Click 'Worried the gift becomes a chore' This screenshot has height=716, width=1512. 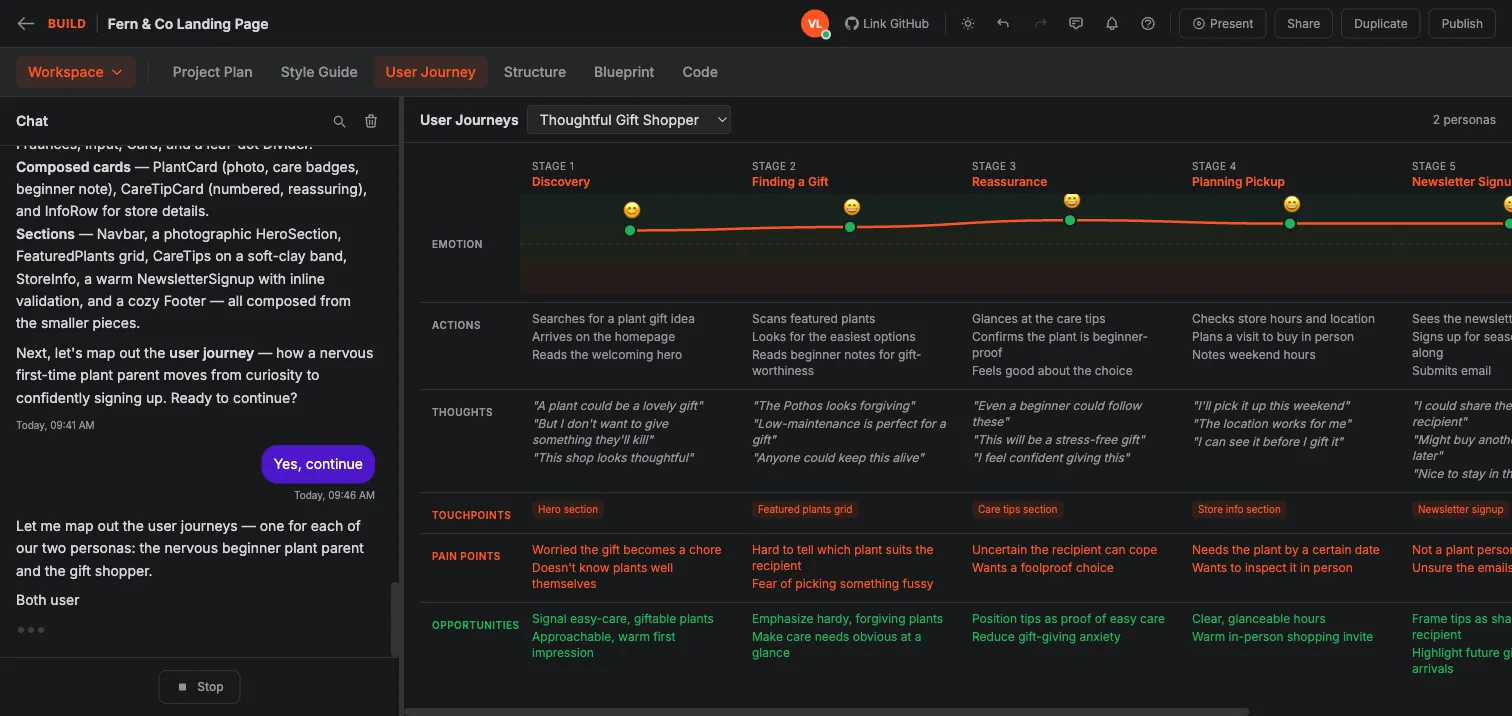(x=626, y=550)
